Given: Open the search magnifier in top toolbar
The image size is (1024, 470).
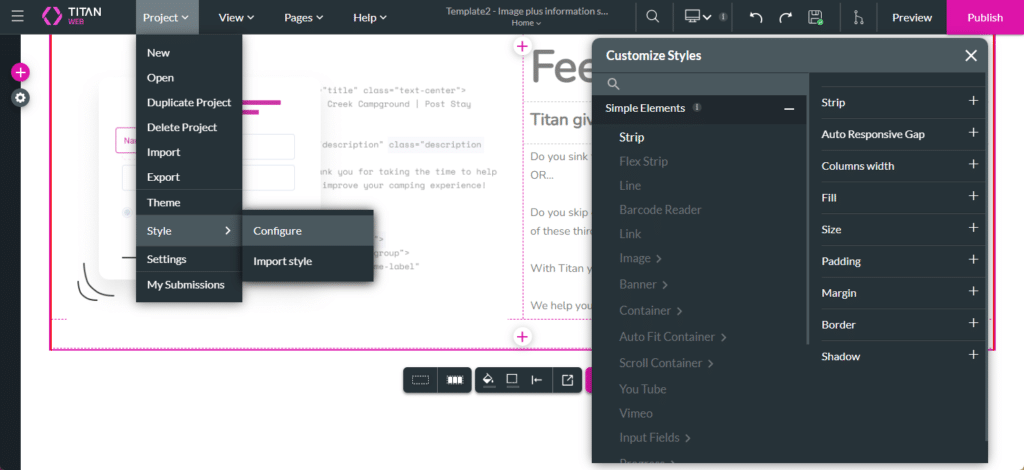Looking at the screenshot, I should click(x=652, y=17).
